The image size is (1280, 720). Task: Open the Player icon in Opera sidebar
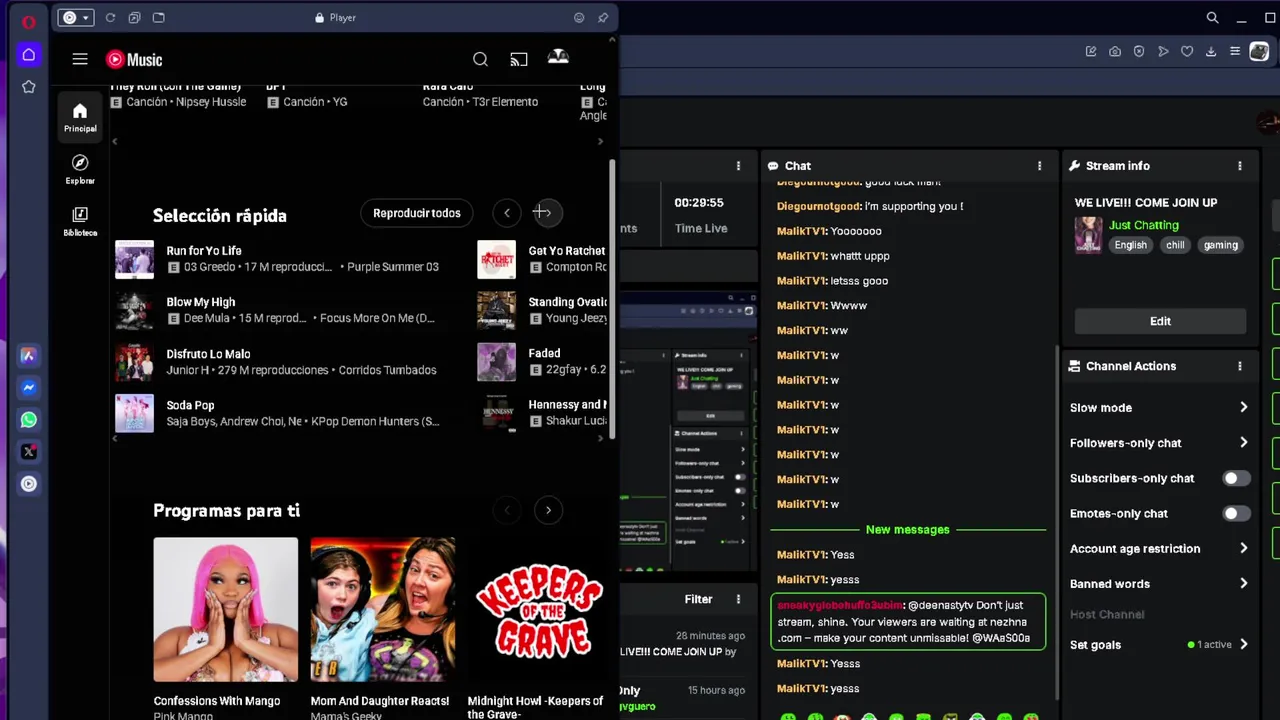[x=28, y=484]
